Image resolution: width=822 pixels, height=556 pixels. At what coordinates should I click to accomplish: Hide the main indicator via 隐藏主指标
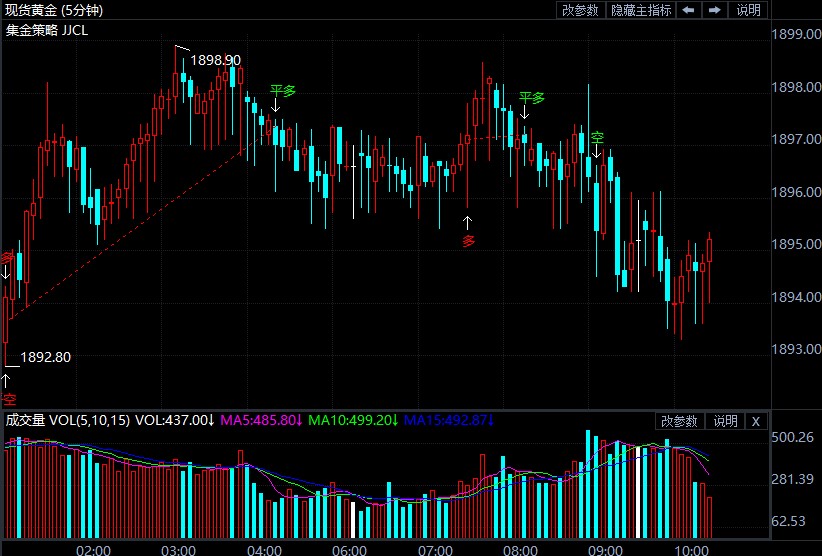(640, 10)
